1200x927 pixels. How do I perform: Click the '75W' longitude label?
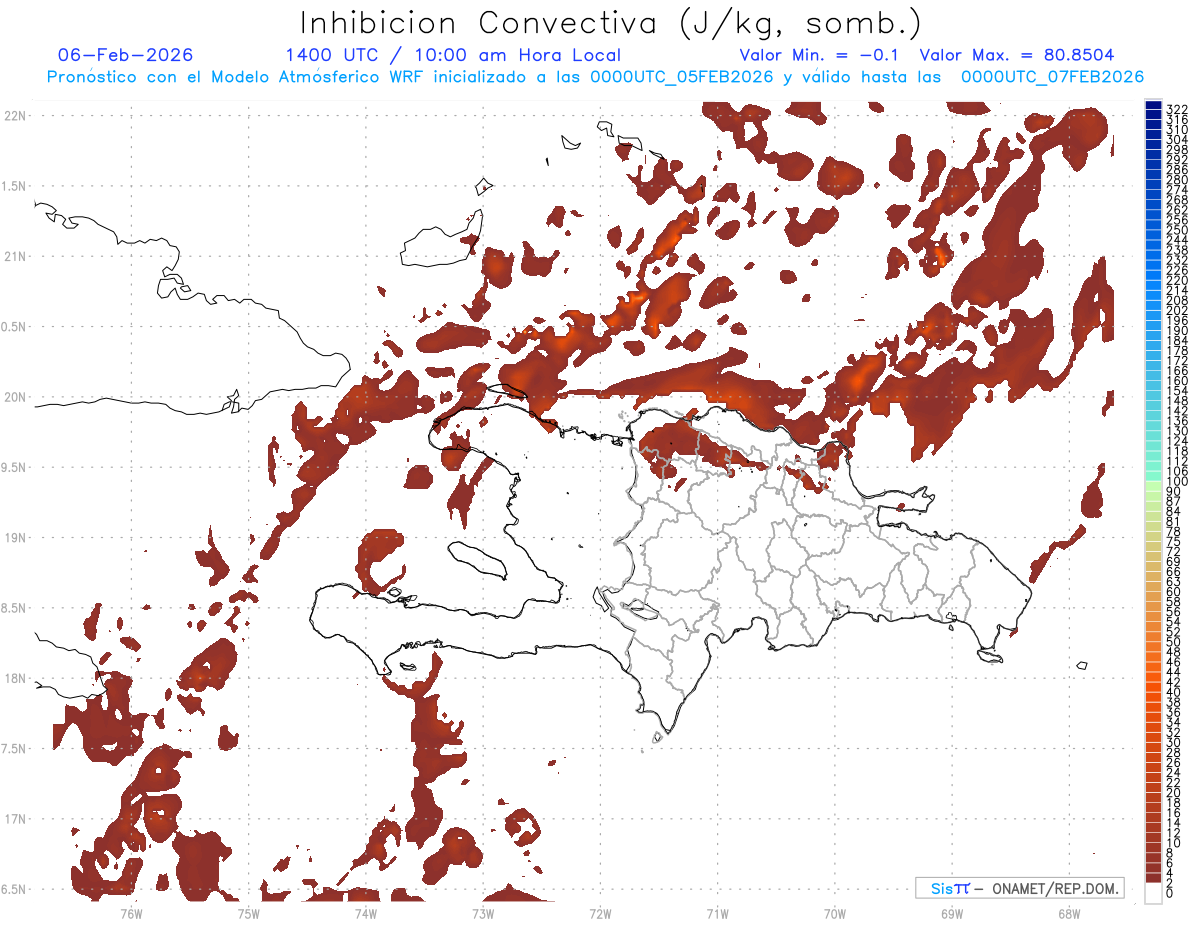pyautogui.click(x=248, y=914)
